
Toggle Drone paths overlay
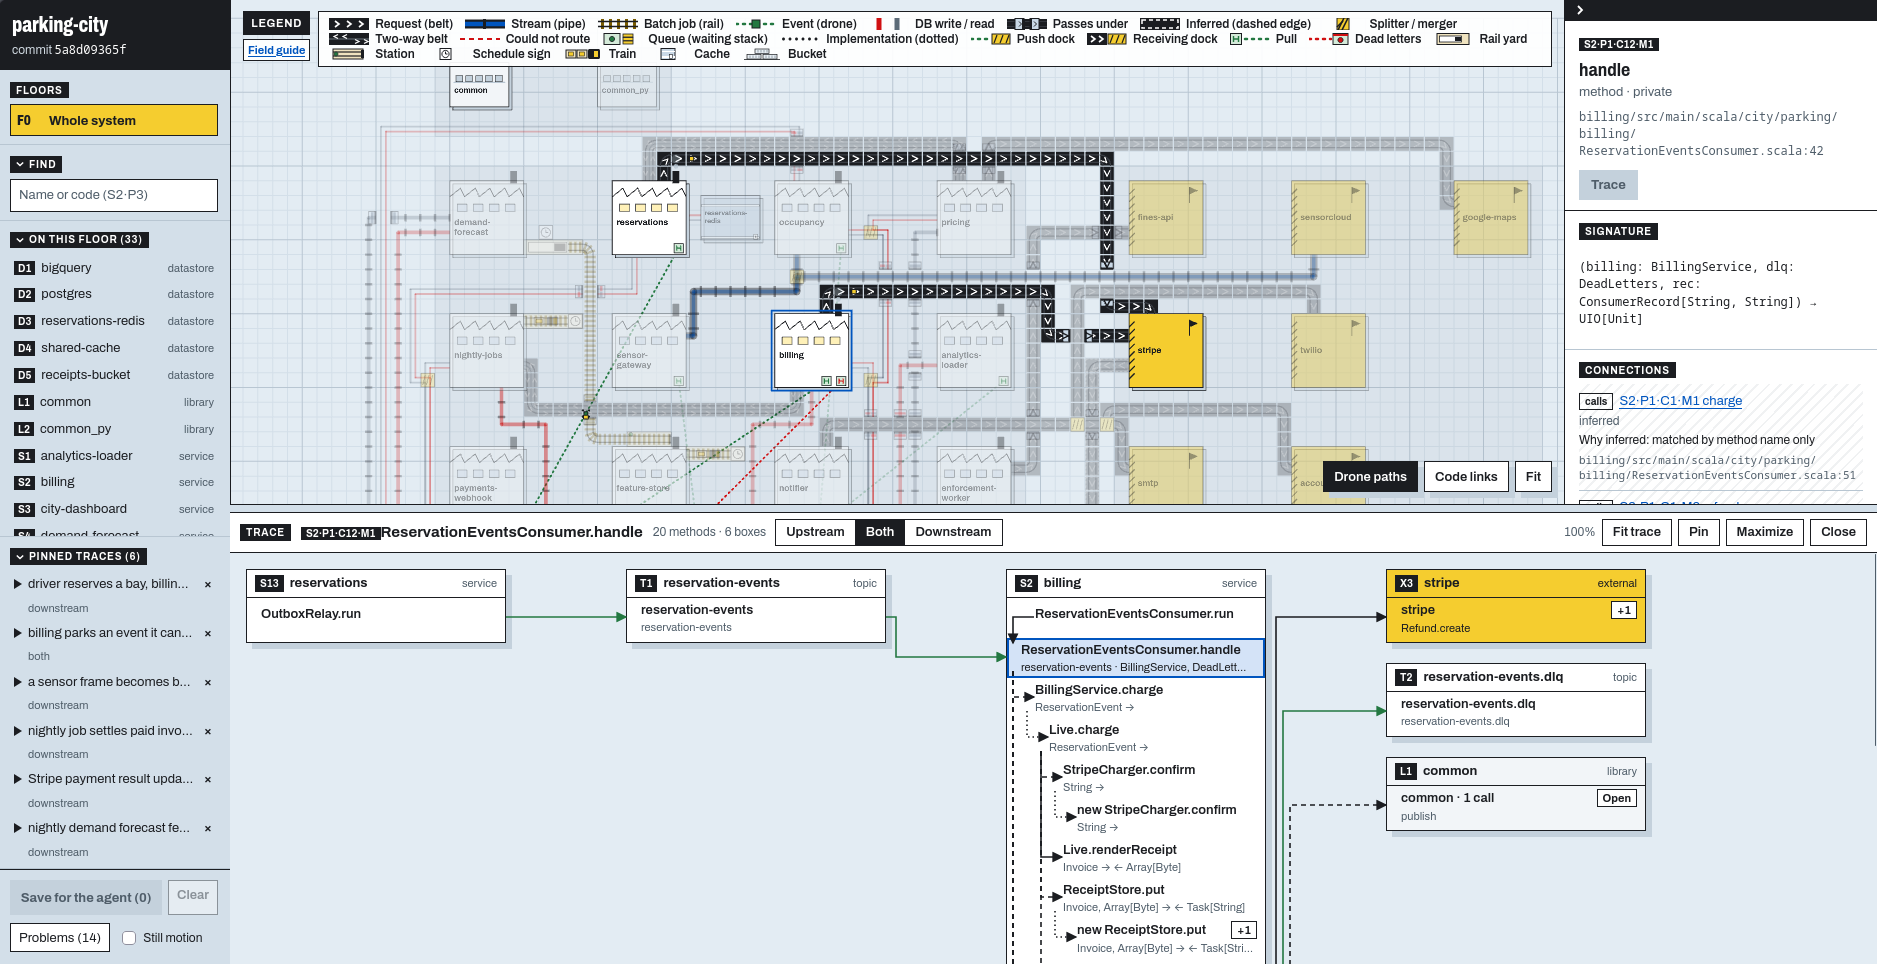[1370, 477]
